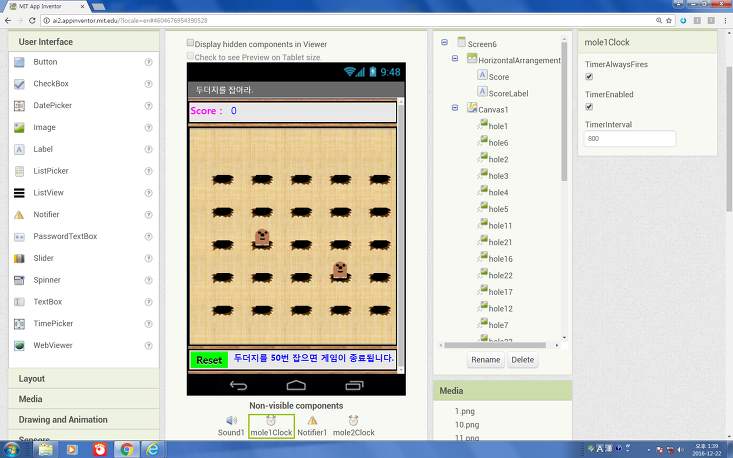Image resolution: width=733 pixels, height=458 pixels.
Task: Select hole6 sprite in component tree
Action: coord(498,143)
